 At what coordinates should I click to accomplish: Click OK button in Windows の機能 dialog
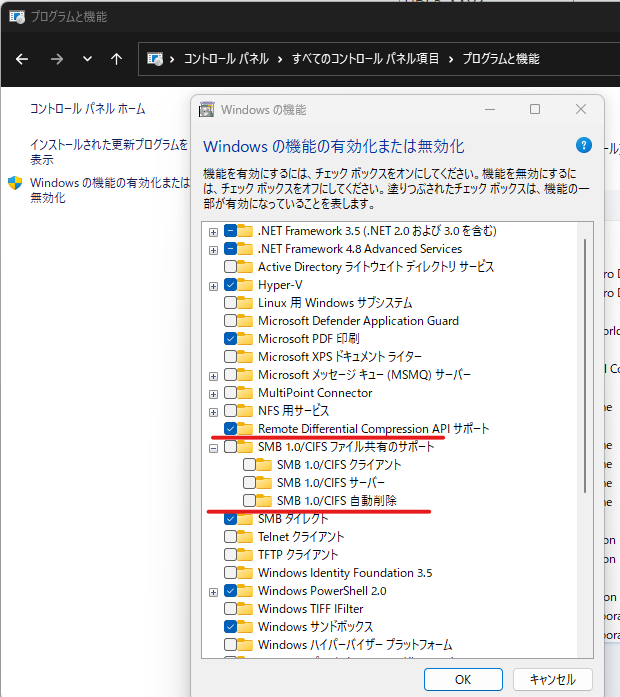click(463, 679)
